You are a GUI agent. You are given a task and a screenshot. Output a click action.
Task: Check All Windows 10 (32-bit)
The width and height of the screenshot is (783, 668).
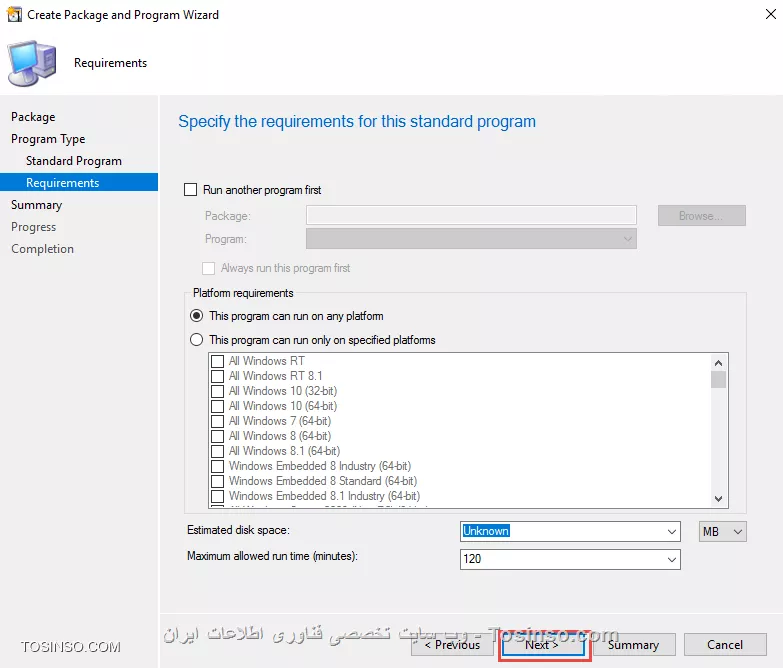pyautogui.click(x=217, y=391)
